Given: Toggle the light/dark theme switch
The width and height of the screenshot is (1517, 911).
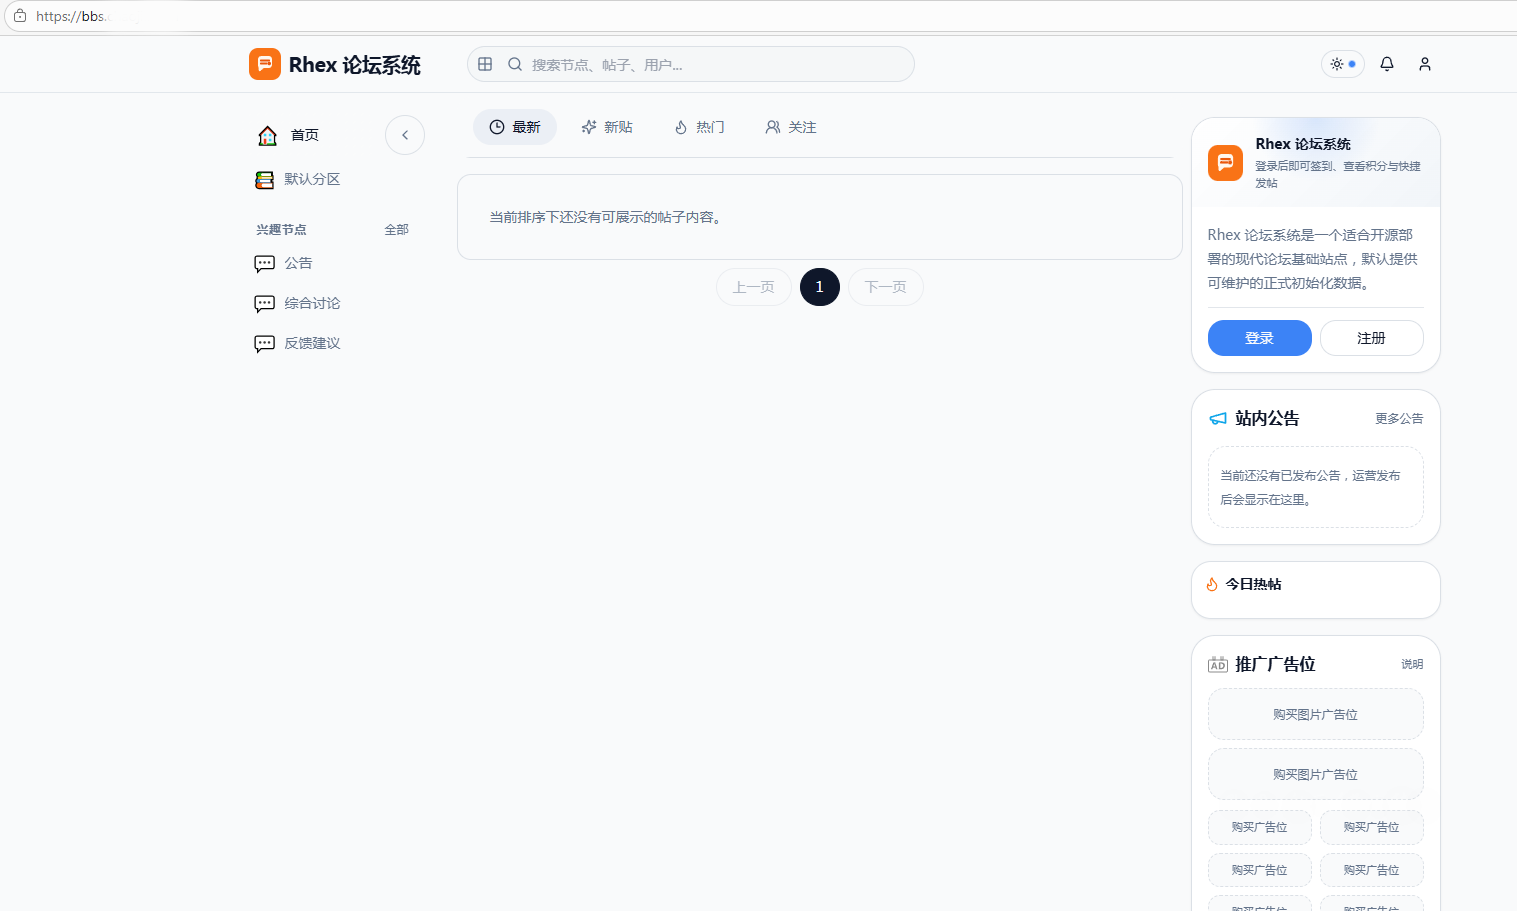Looking at the screenshot, I should 1343,64.
